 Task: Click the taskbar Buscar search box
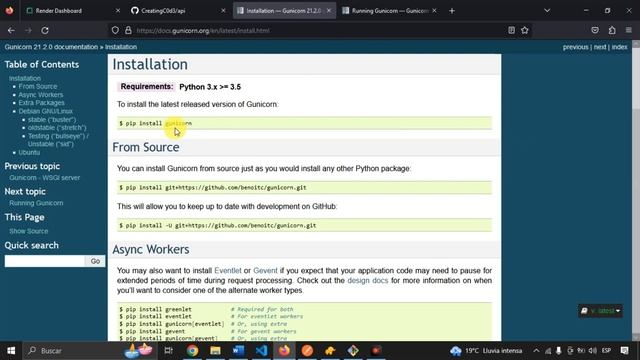coord(90,351)
